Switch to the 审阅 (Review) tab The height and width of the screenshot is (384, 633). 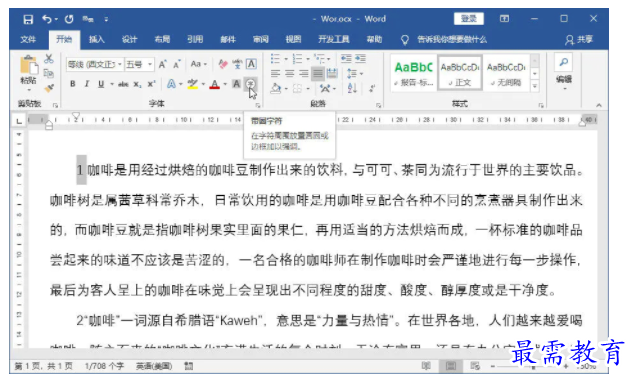(x=260, y=40)
